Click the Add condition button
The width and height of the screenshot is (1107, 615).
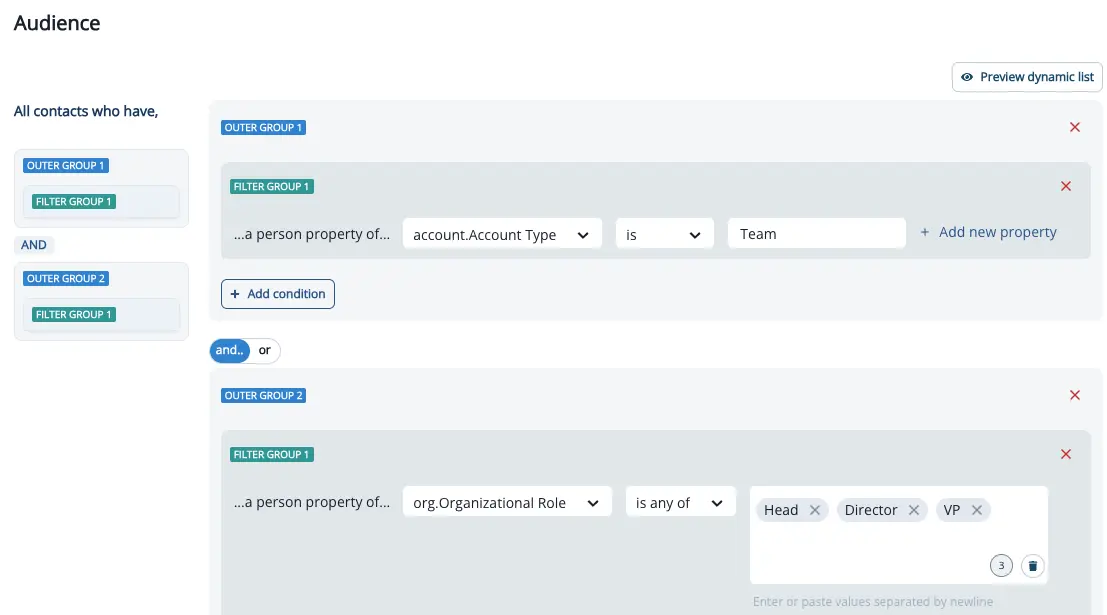(x=277, y=293)
